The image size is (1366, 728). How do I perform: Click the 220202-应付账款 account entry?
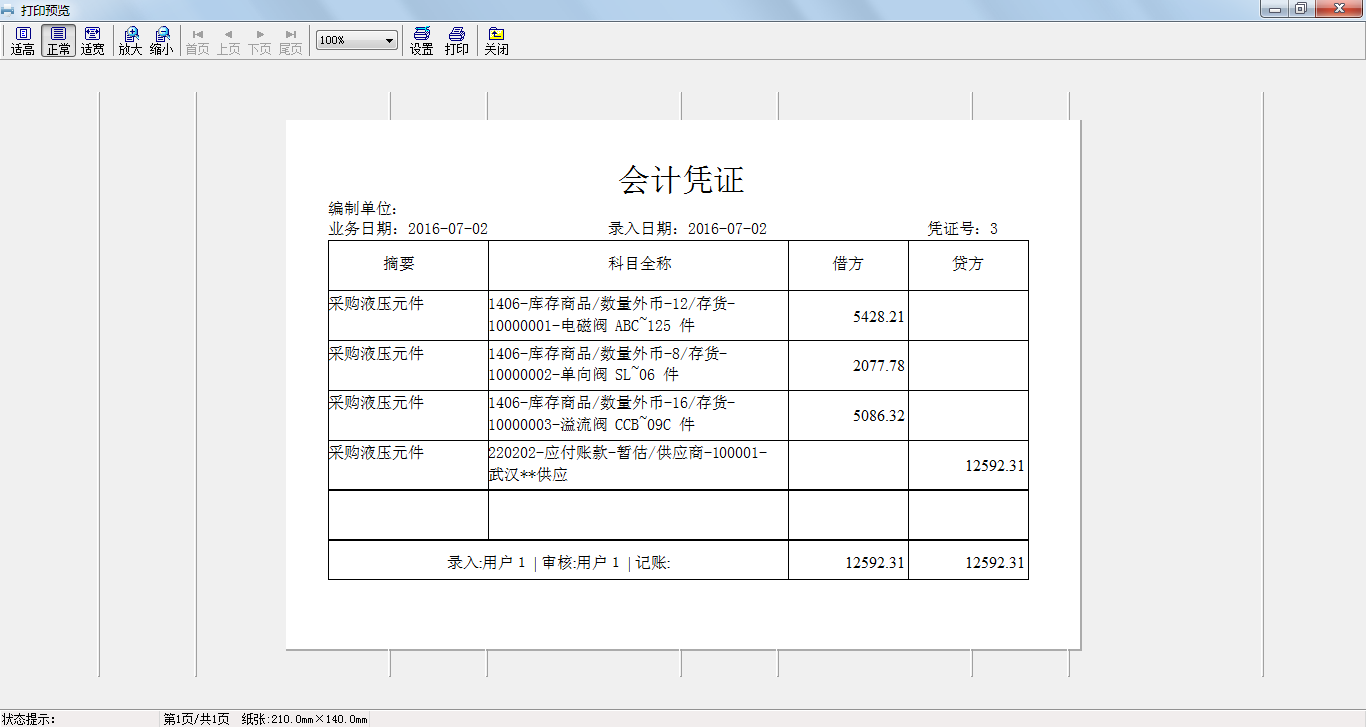pyautogui.click(x=628, y=465)
